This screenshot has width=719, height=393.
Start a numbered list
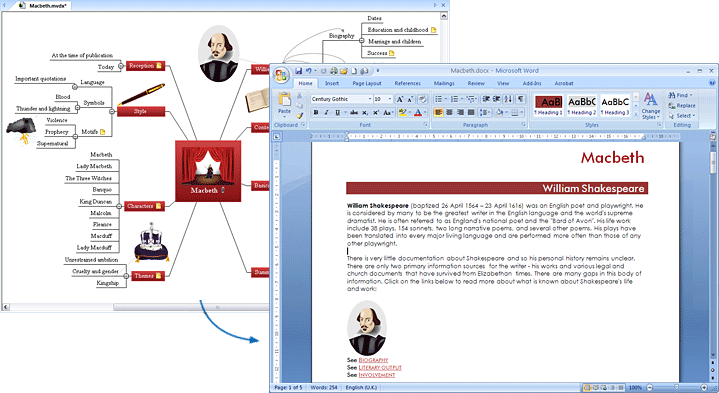pyautogui.click(x=454, y=99)
